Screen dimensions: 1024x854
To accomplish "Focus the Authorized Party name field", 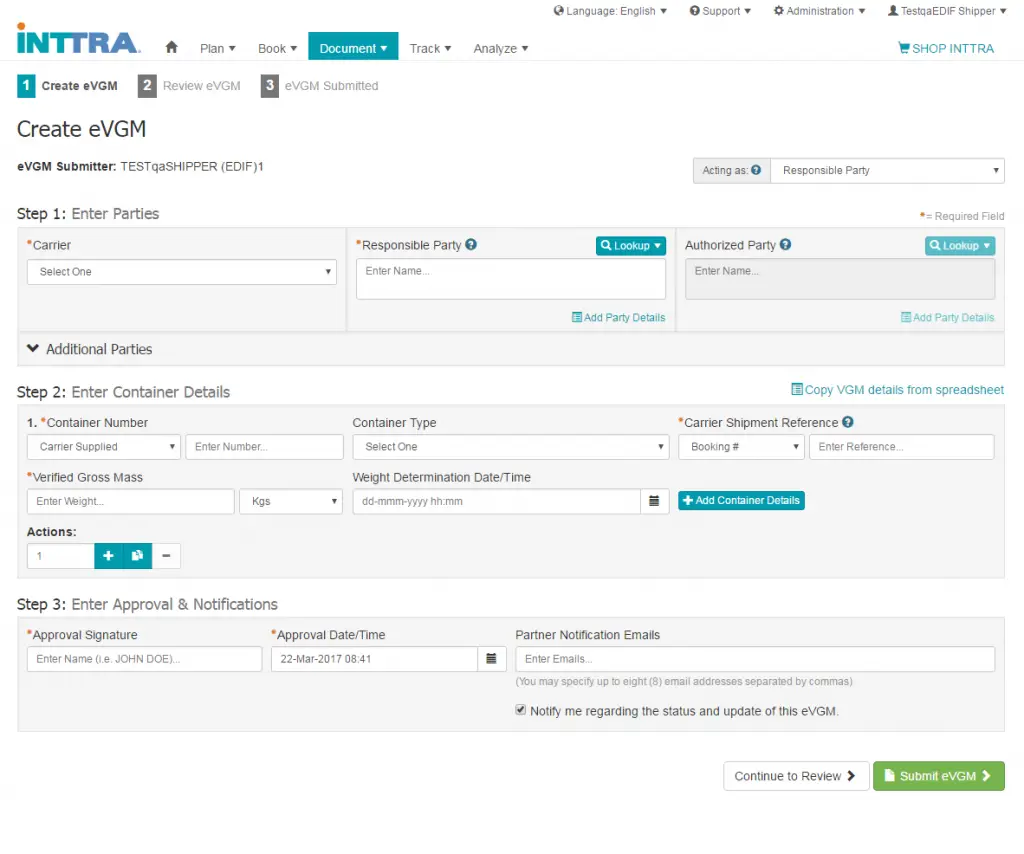I will [840, 279].
